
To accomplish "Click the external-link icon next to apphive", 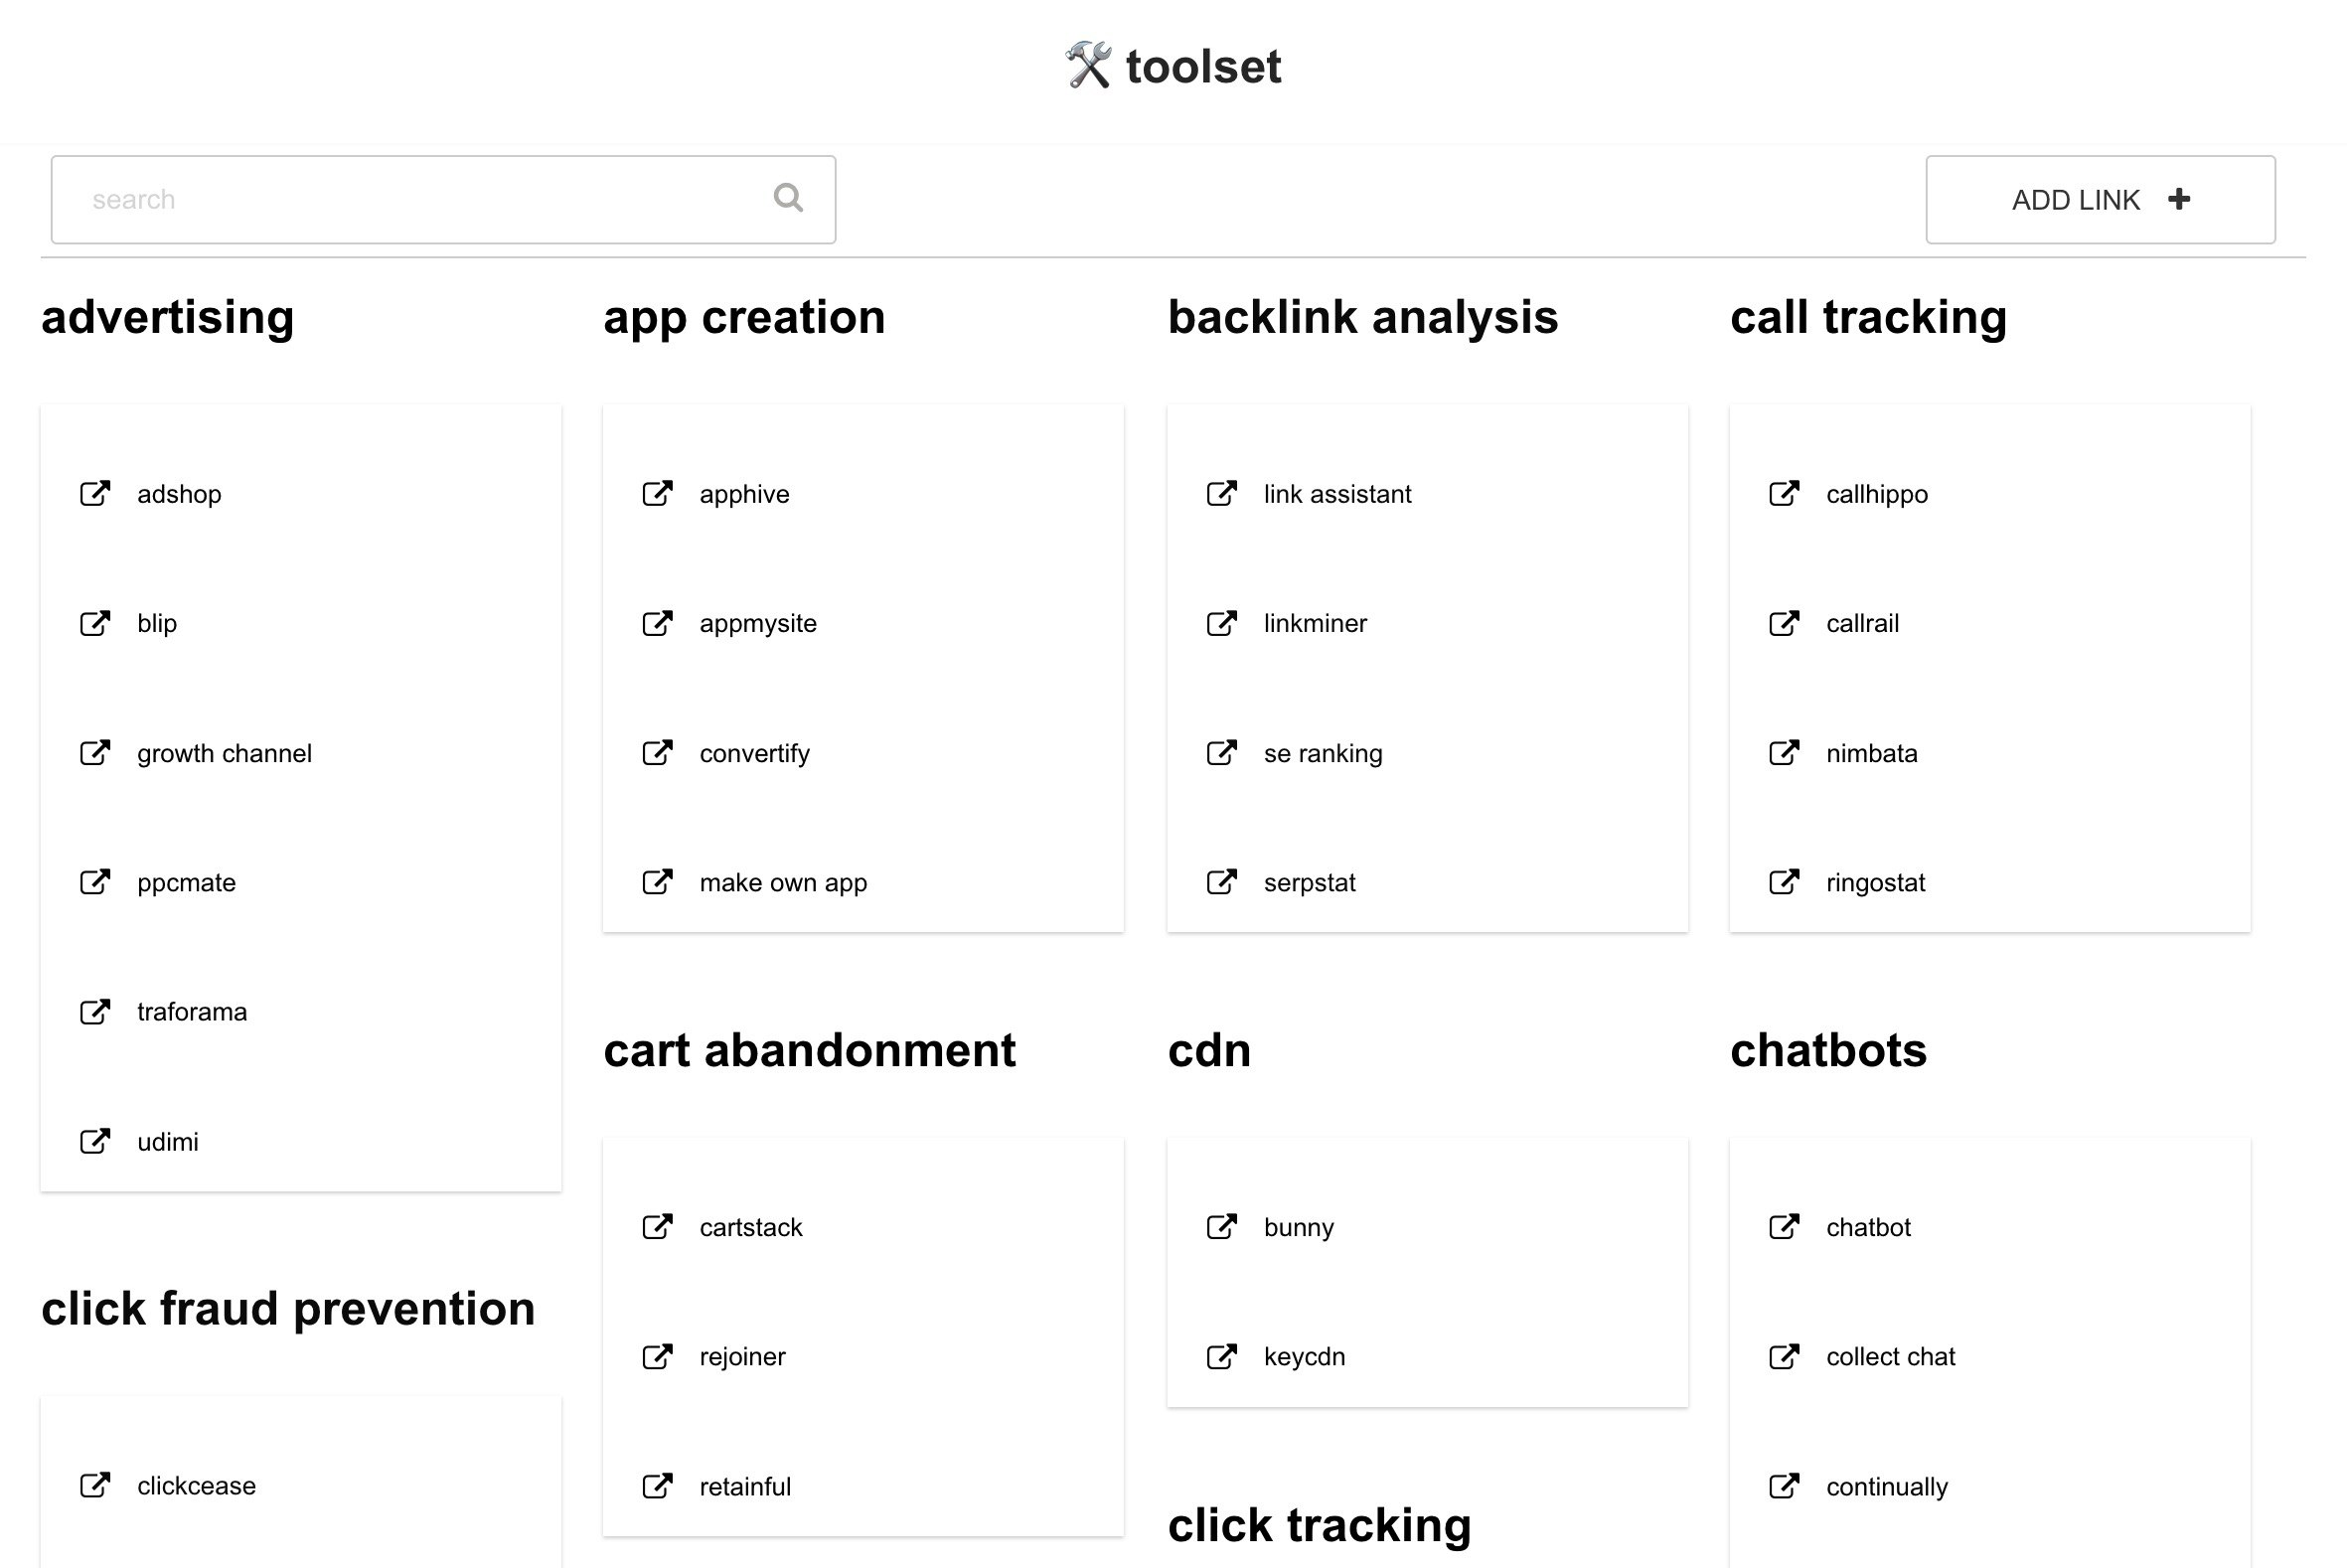I will pos(657,493).
